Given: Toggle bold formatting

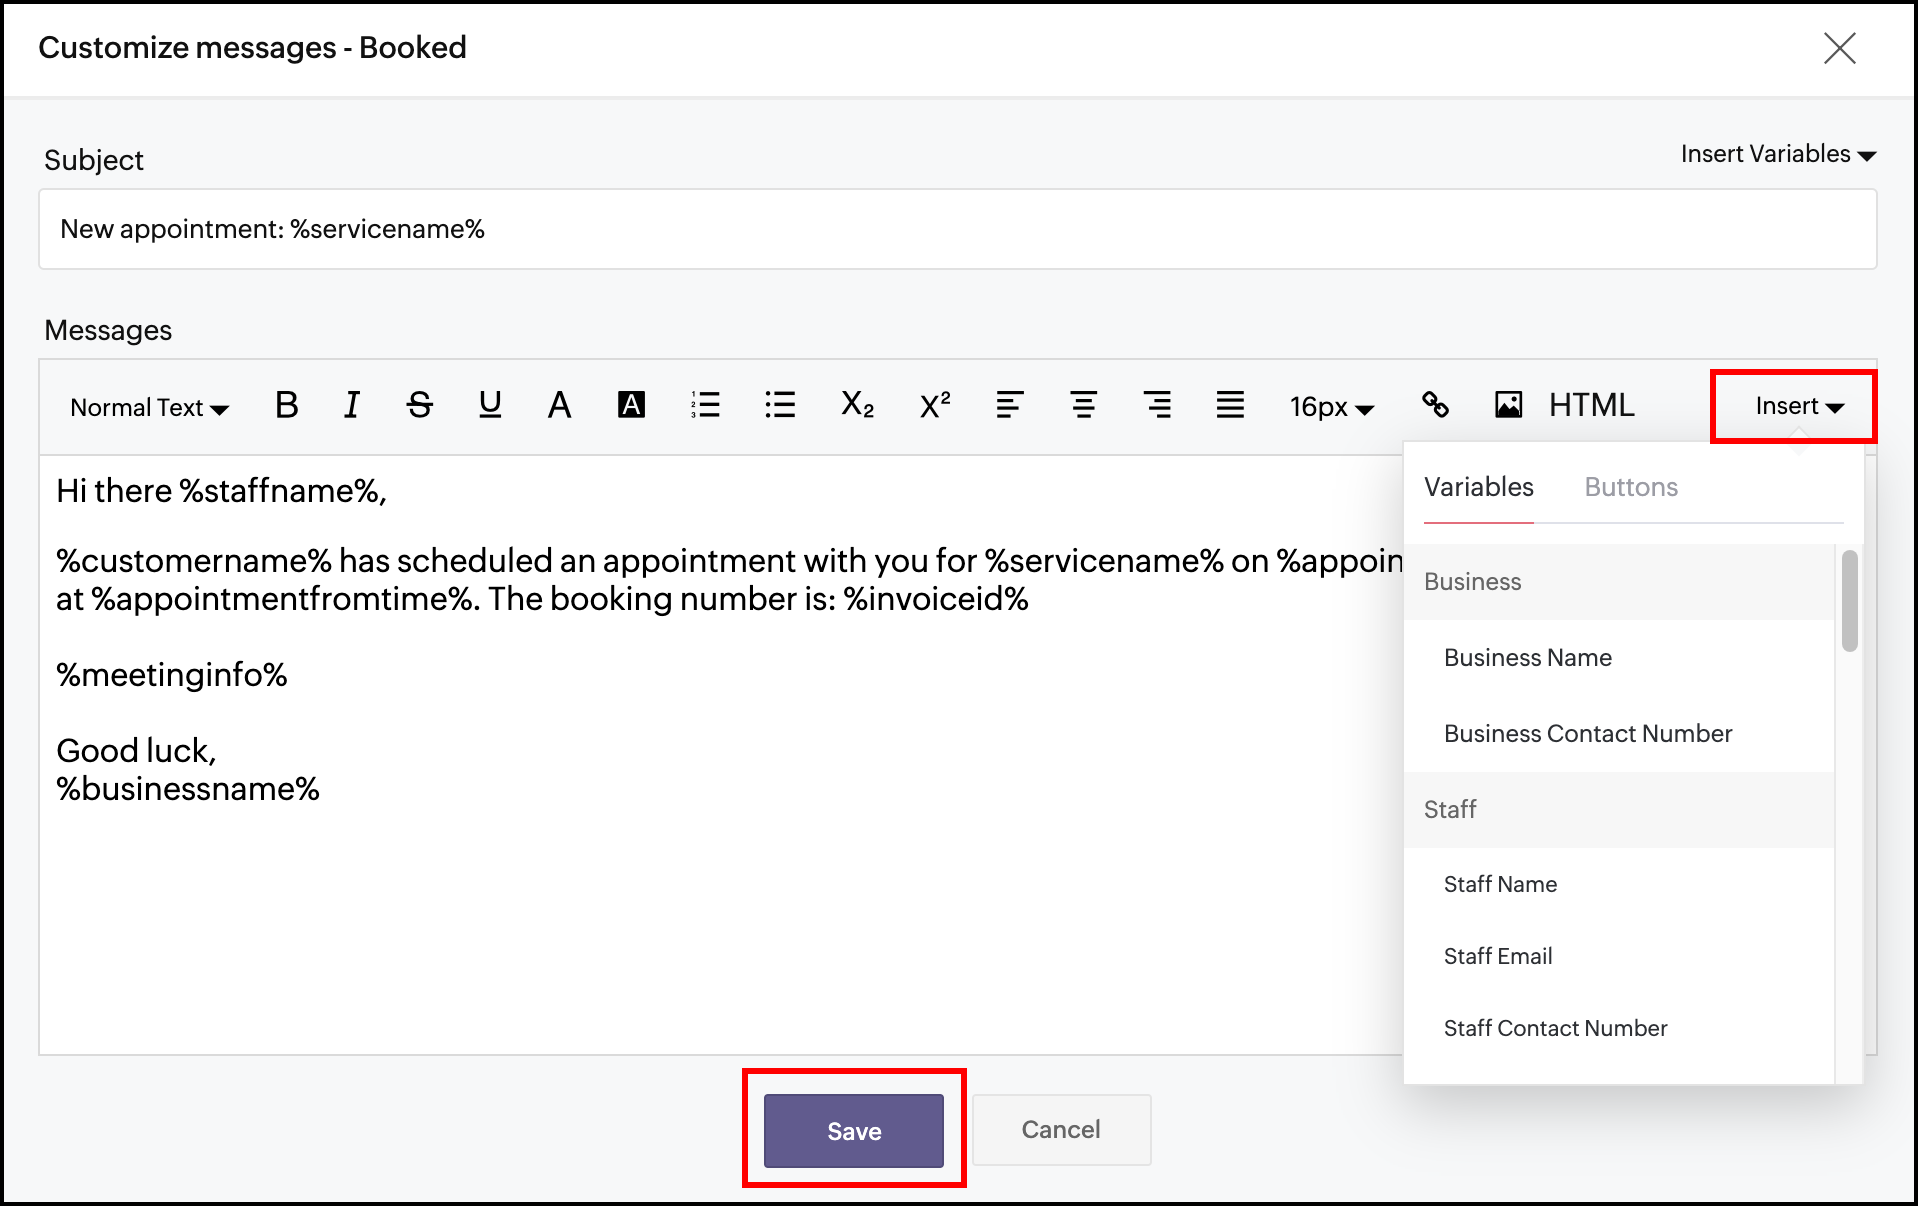Looking at the screenshot, I should [287, 405].
